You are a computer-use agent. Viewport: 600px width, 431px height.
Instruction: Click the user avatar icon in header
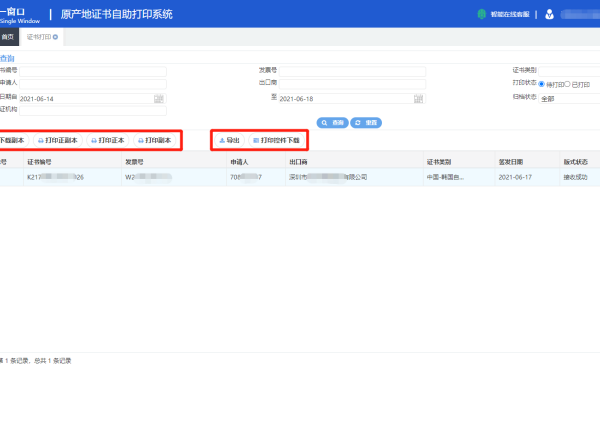pyautogui.click(x=549, y=14)
